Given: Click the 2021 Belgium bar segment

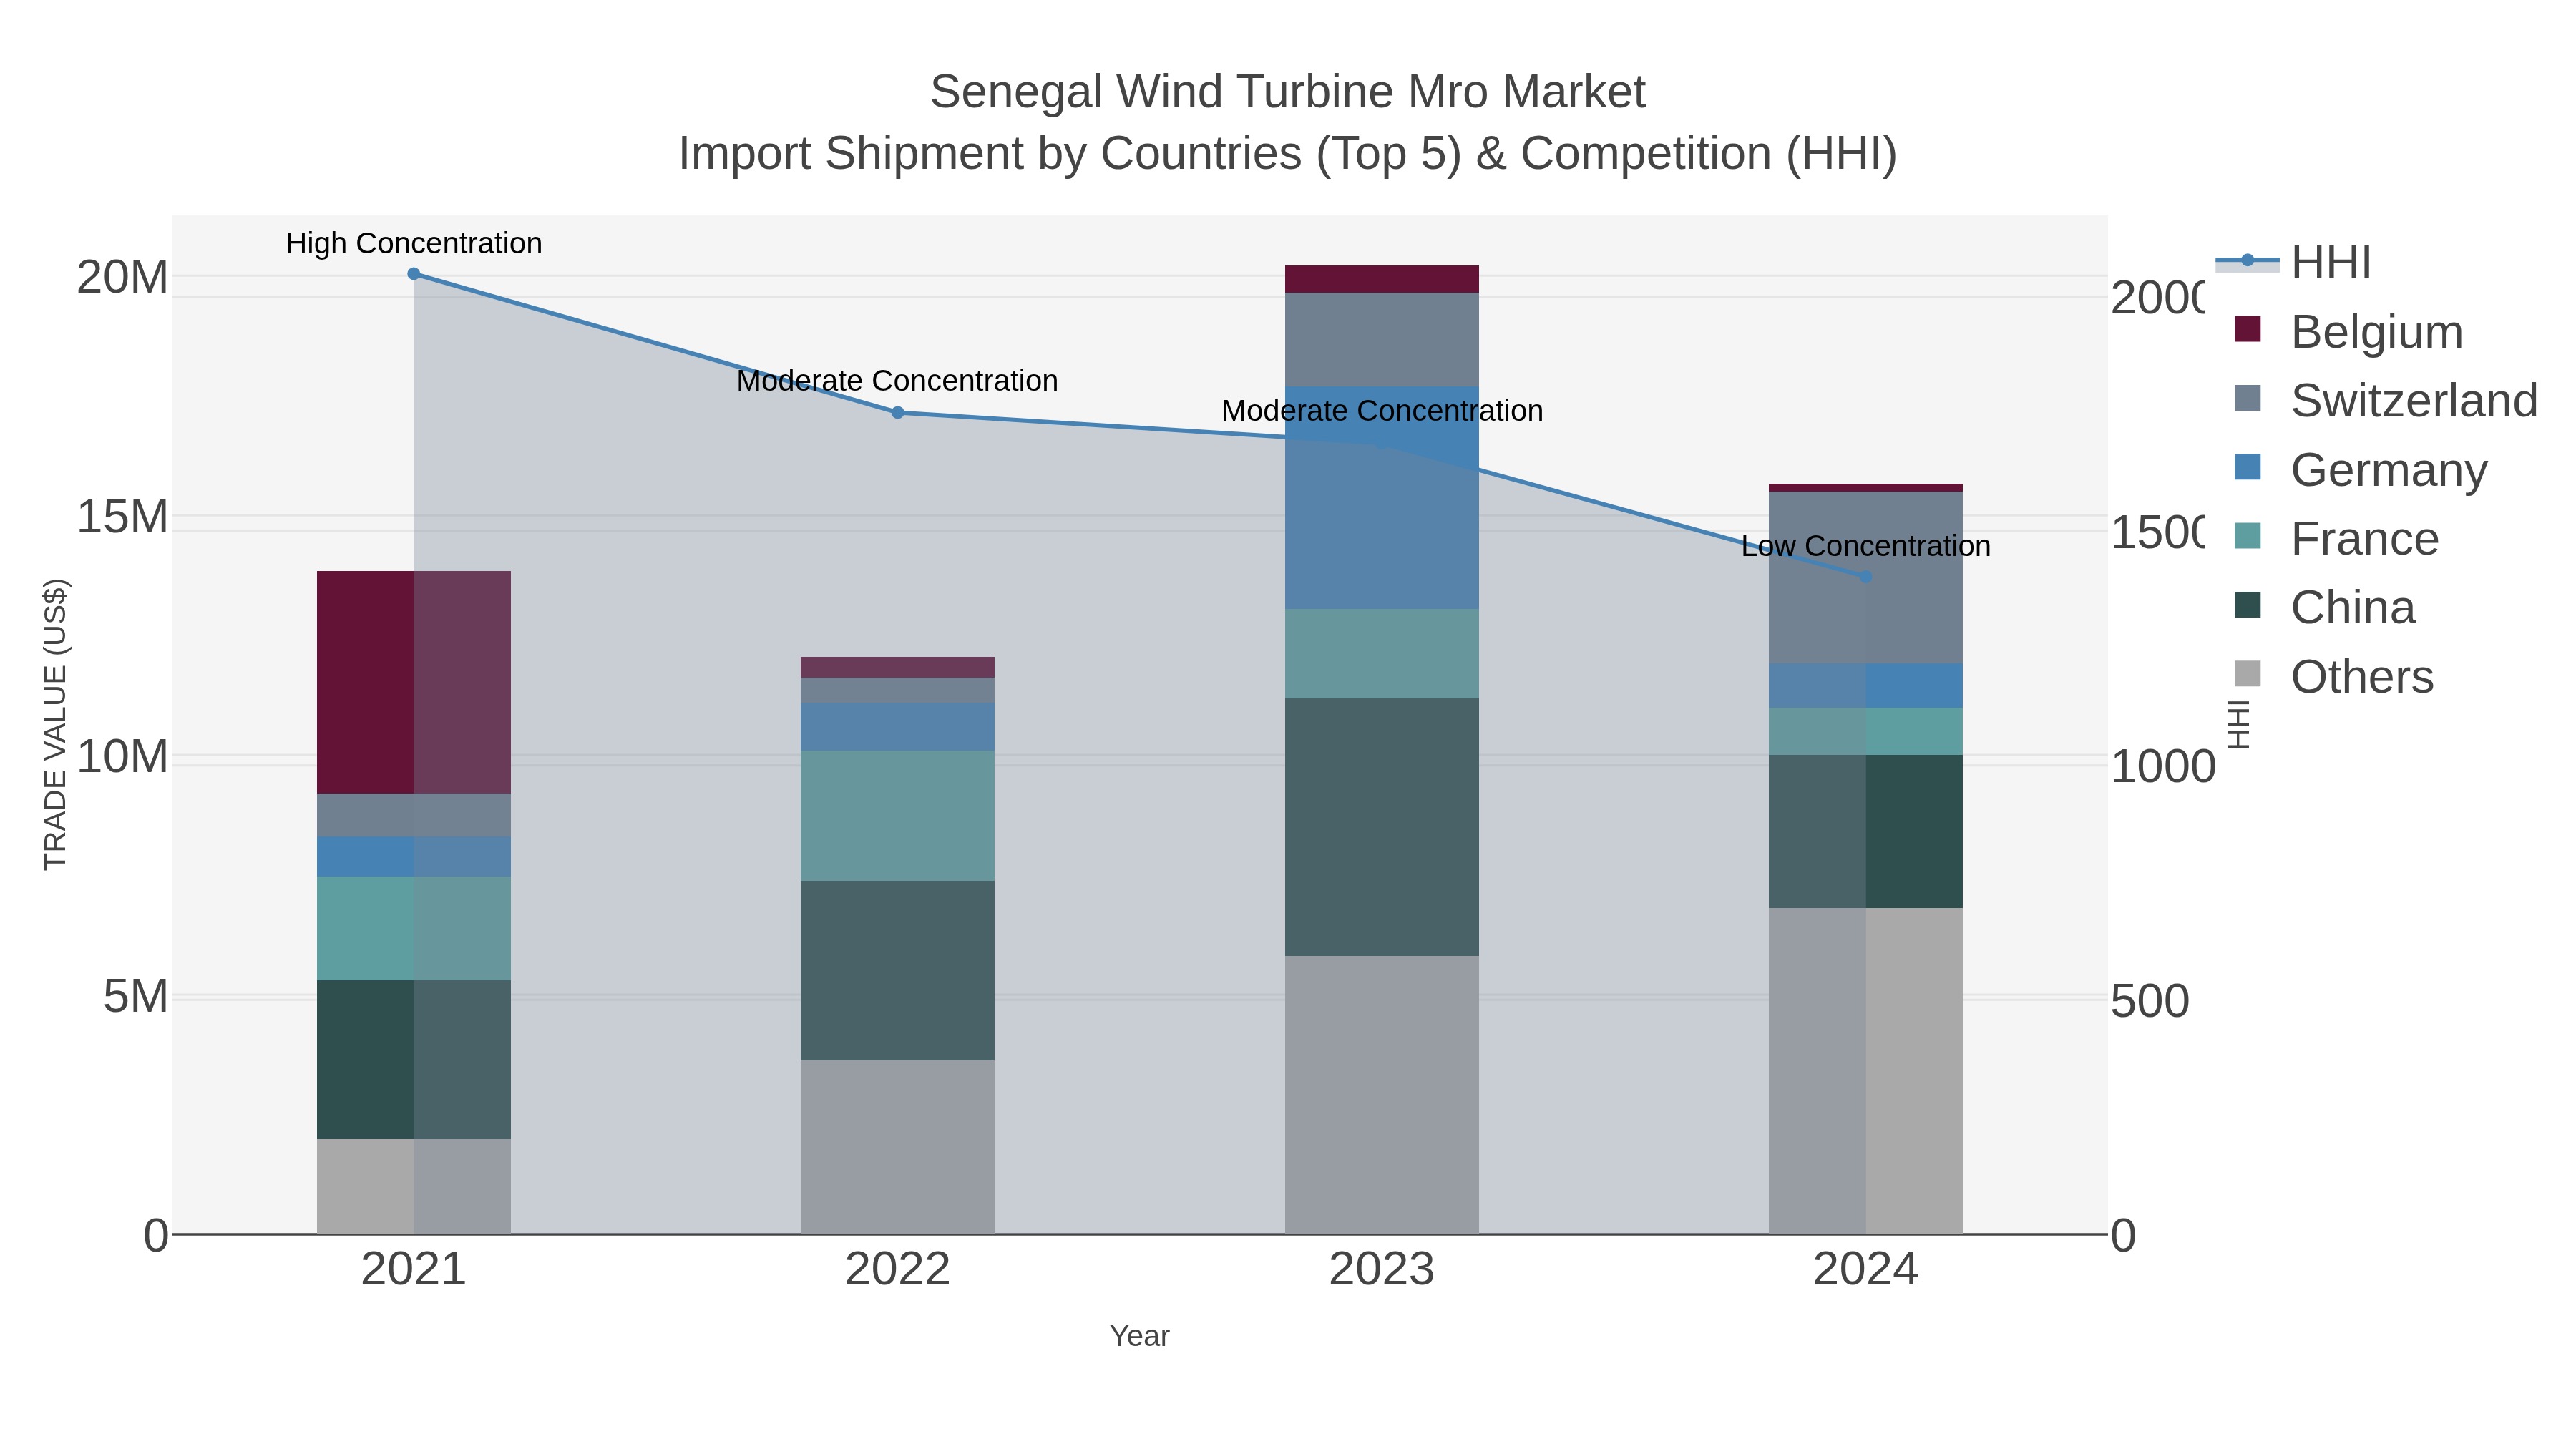Looking at the screenshot, I should (414, 683).
